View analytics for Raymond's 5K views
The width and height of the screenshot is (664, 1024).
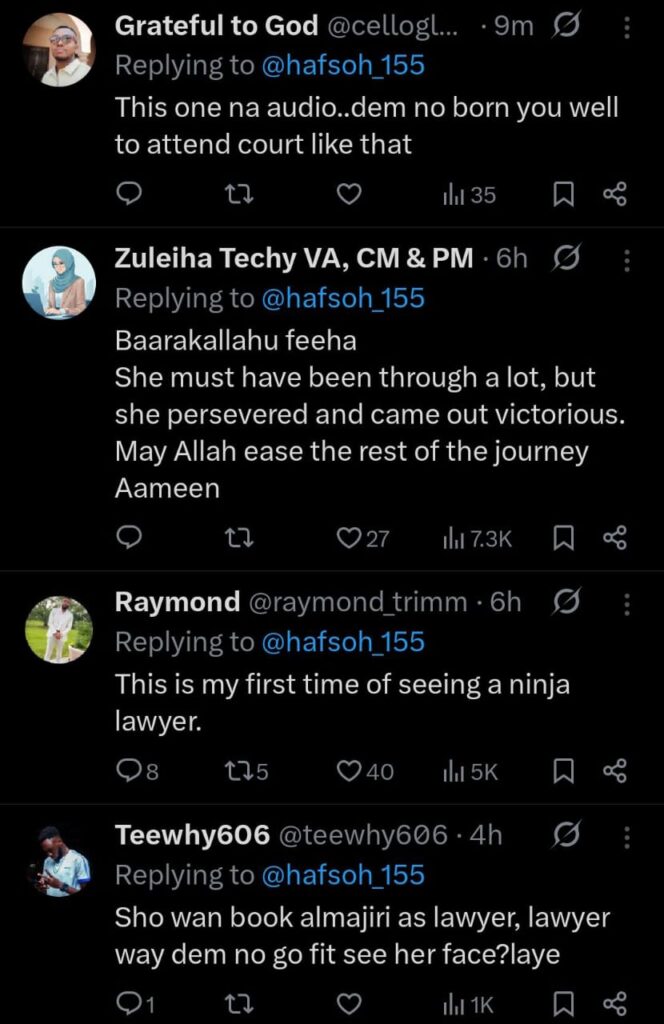[x=469, y=771]
